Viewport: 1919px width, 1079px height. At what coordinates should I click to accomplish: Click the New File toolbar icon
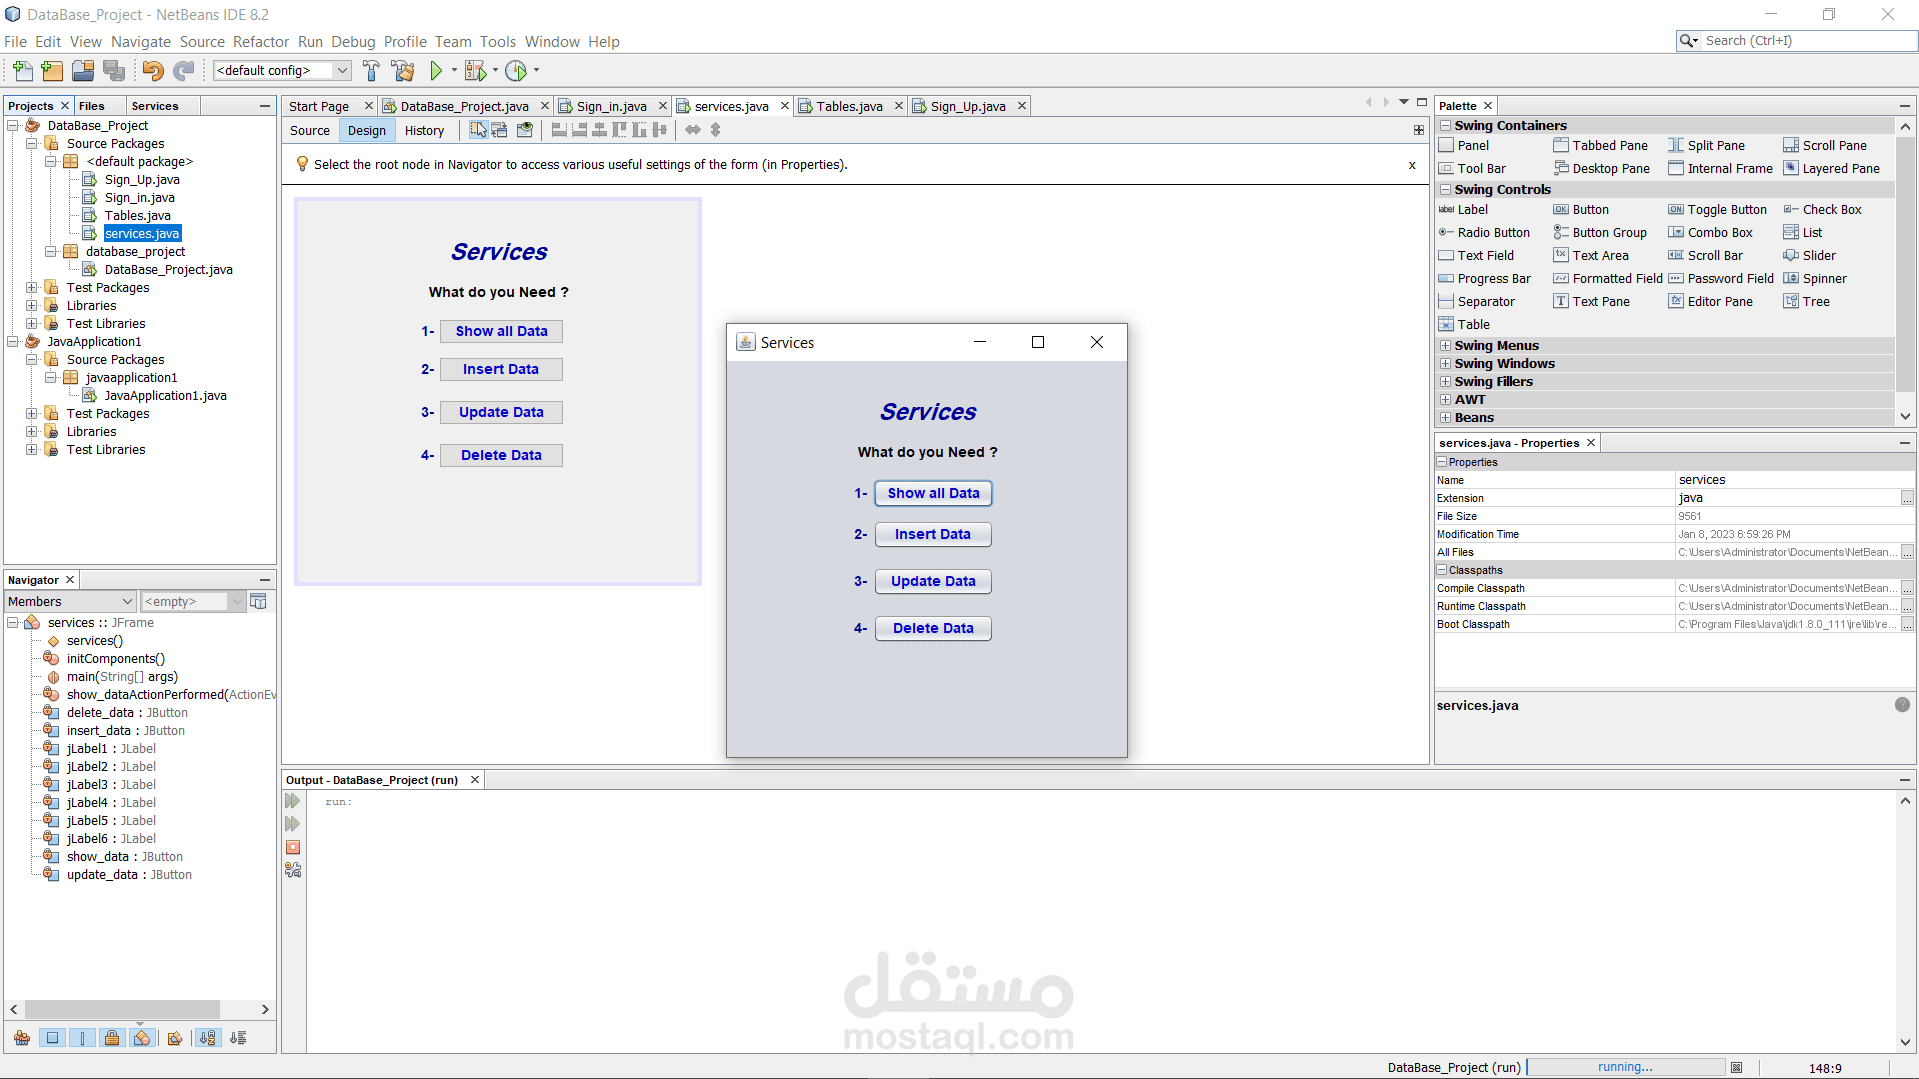[22, 70]
